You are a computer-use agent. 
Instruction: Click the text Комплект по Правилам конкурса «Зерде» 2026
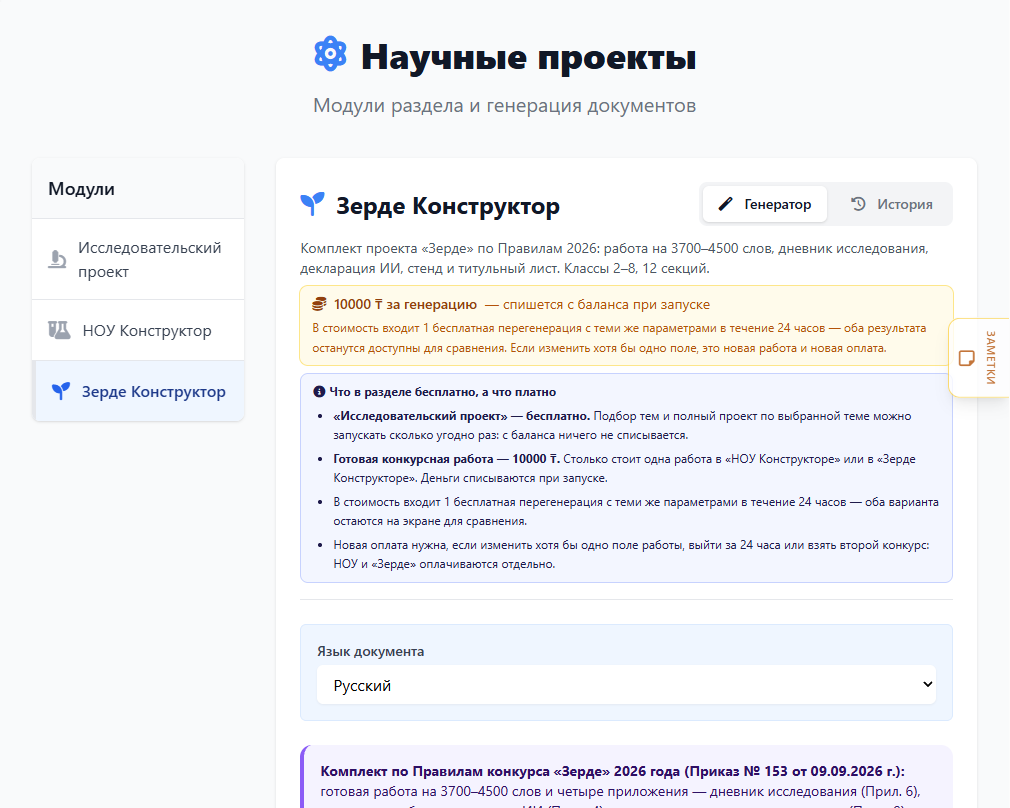[x=613, y=771]
